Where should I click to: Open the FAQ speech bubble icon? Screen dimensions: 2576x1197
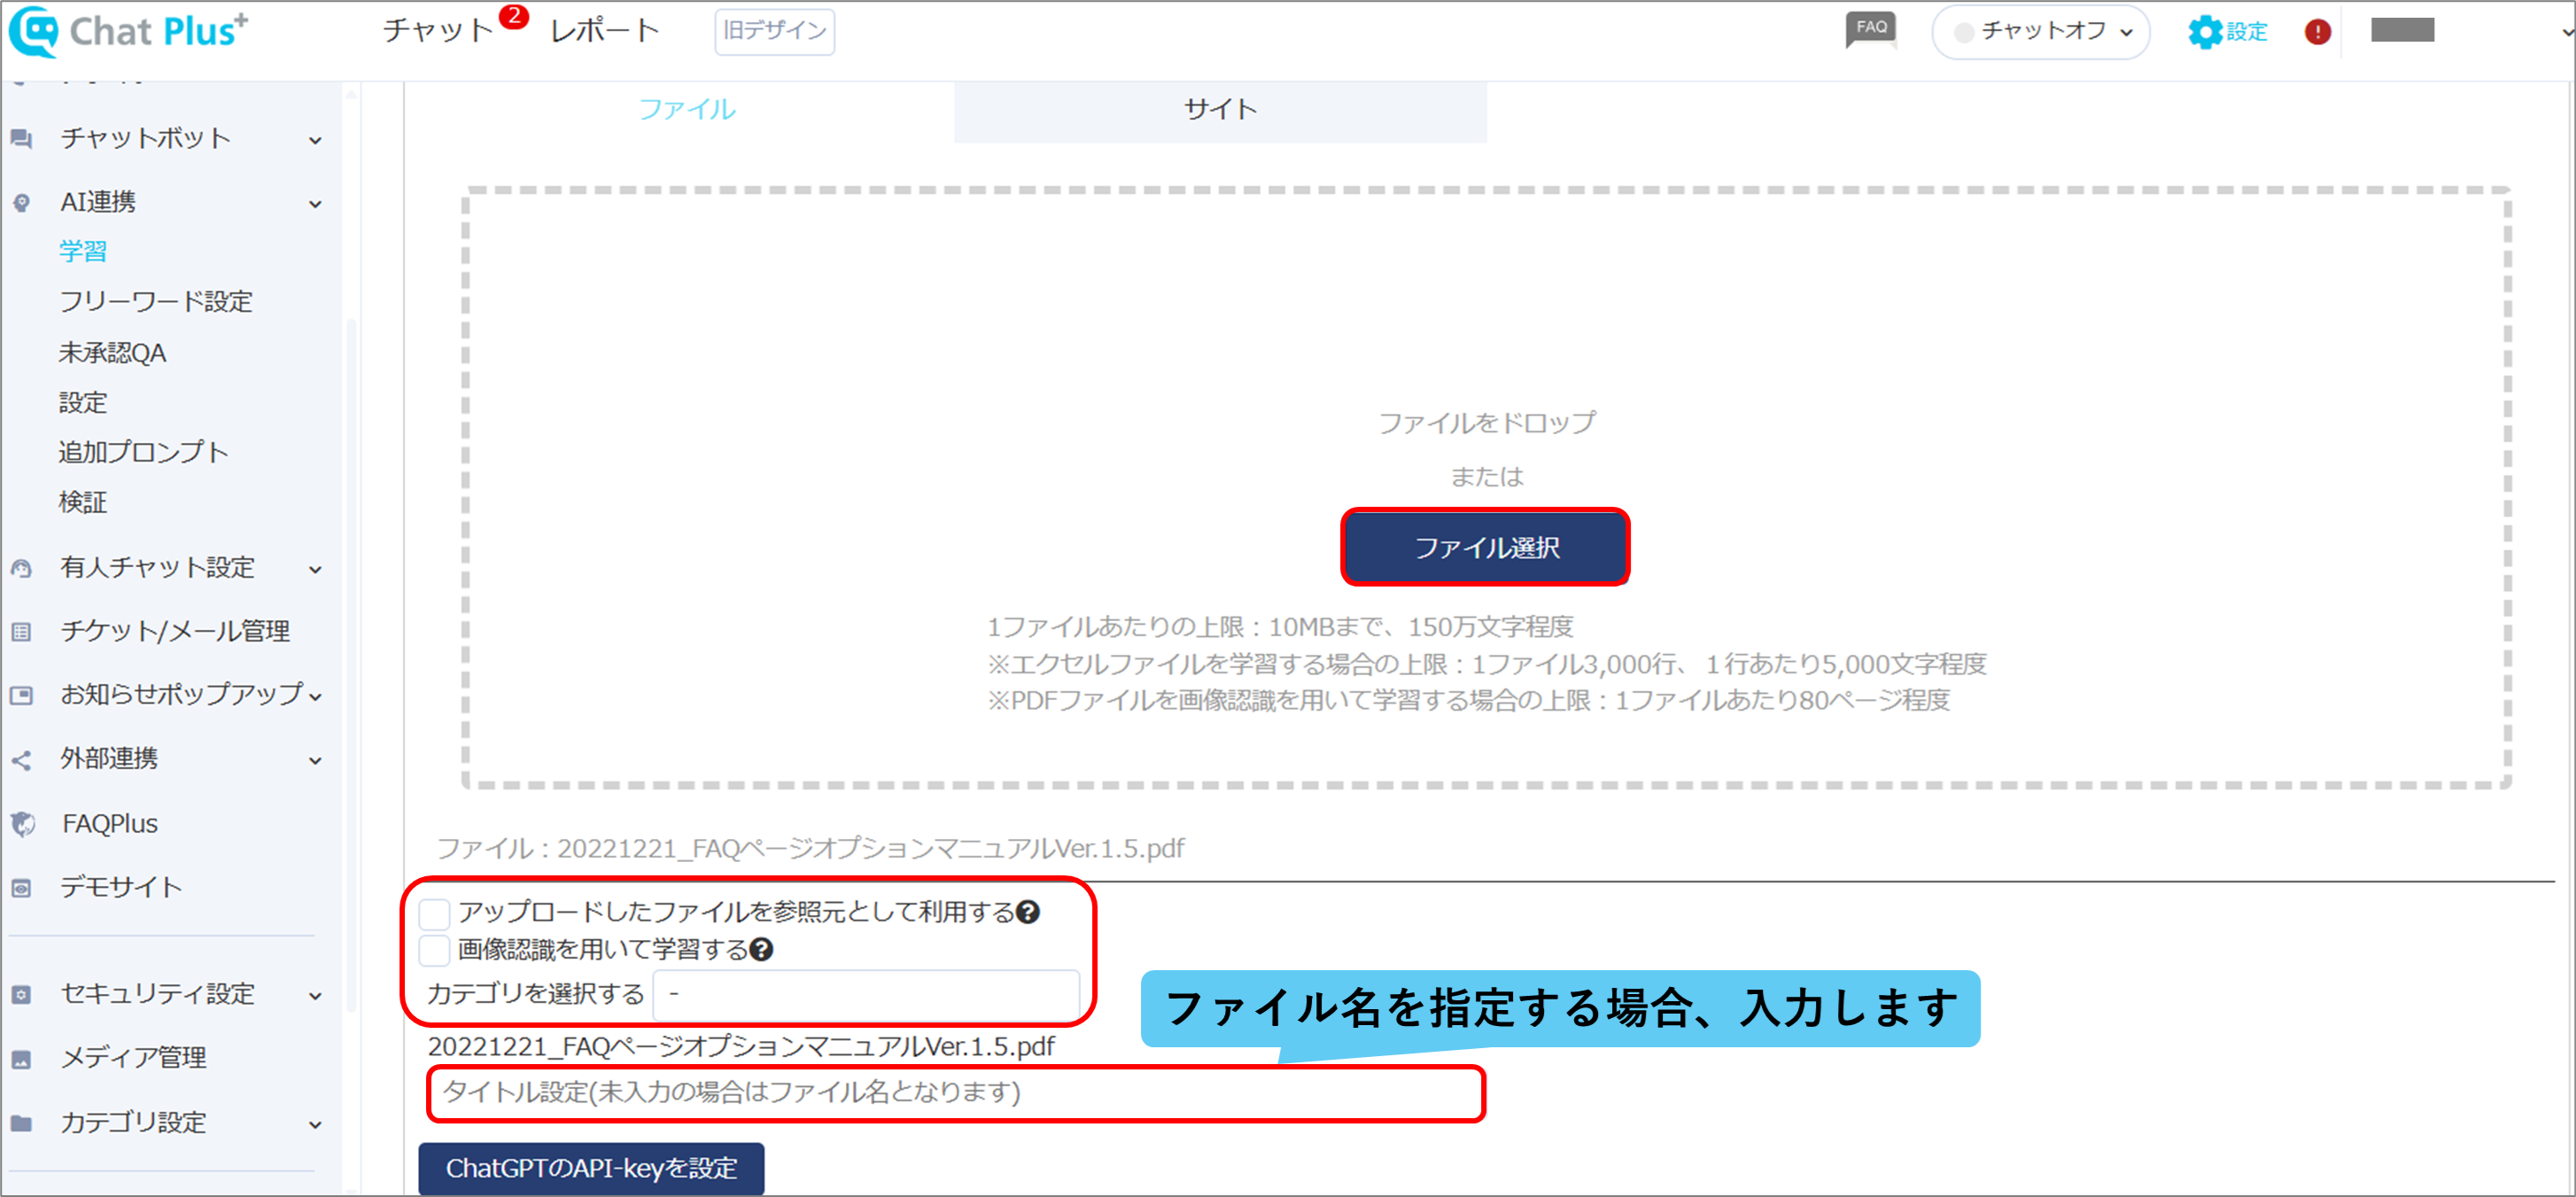point(1870,30)
